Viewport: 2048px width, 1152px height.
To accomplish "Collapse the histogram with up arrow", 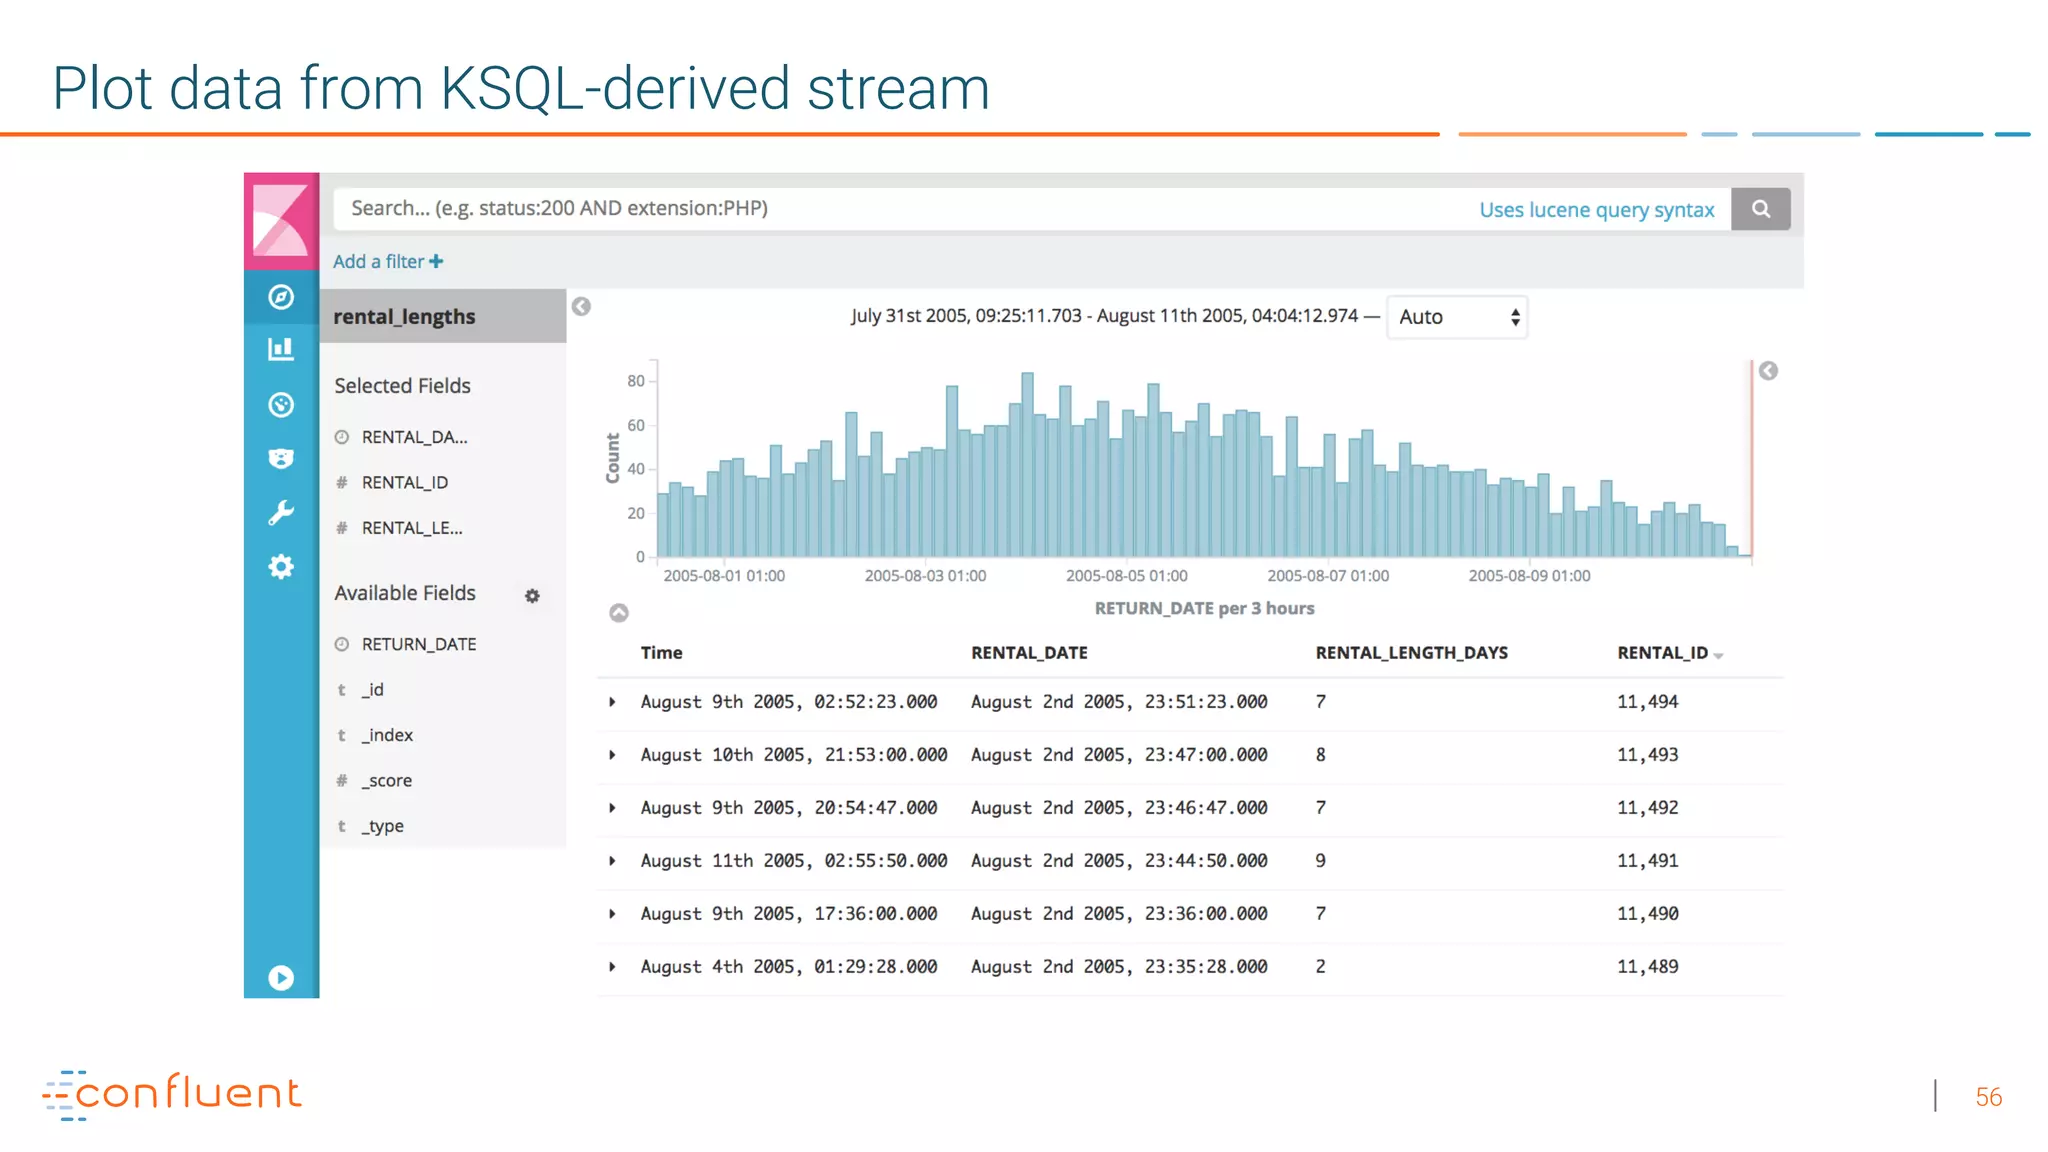I will click(x=619, y=613).
